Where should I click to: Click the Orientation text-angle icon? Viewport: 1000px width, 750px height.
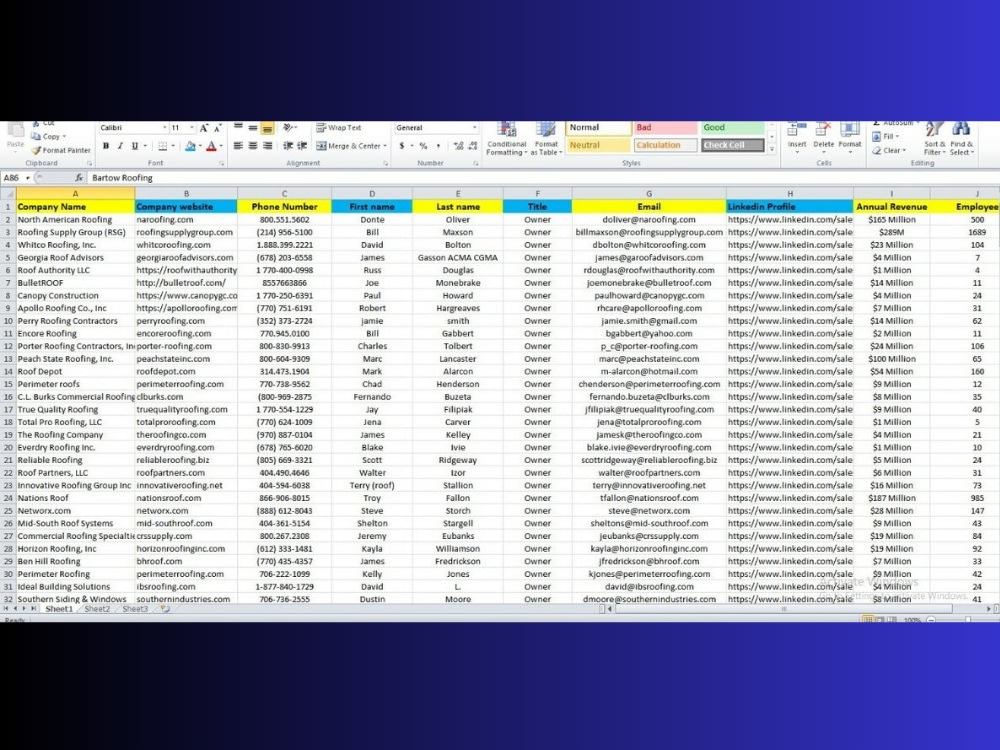[x=288, y=128]
